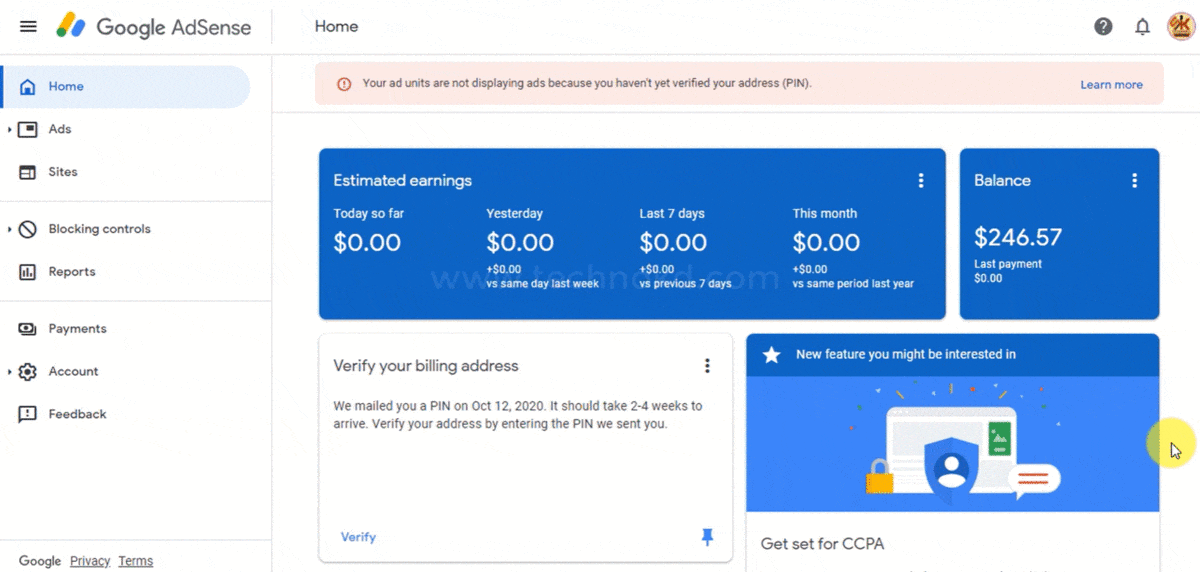Click Learn more in the PIN alert

click(1111, 85)
